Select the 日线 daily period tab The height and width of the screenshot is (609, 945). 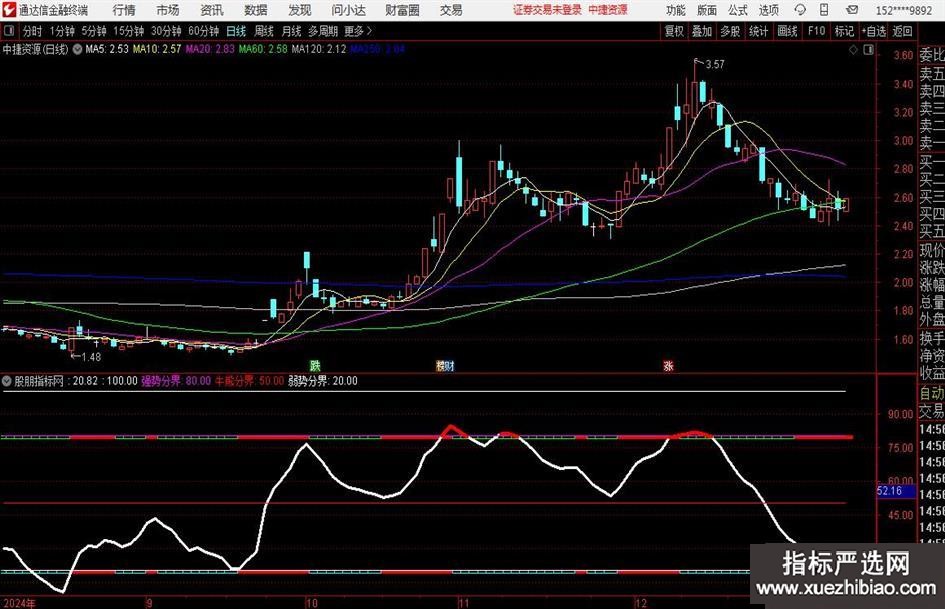click(236, 31)
